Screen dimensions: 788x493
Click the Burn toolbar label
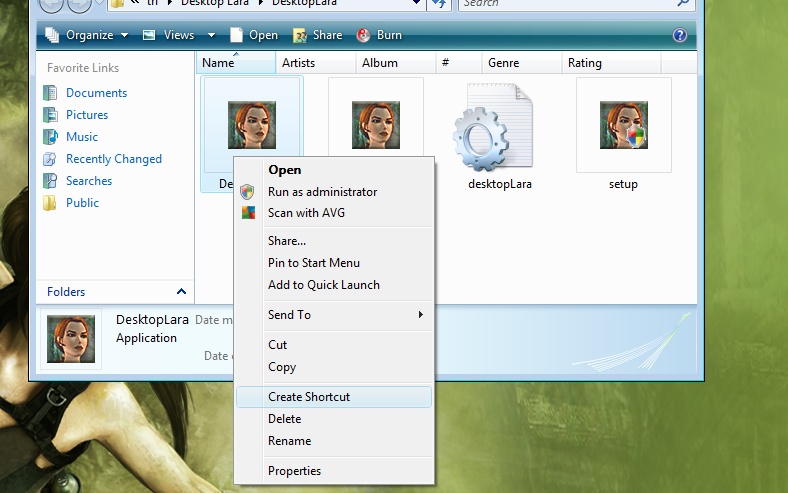coord(389,35)
